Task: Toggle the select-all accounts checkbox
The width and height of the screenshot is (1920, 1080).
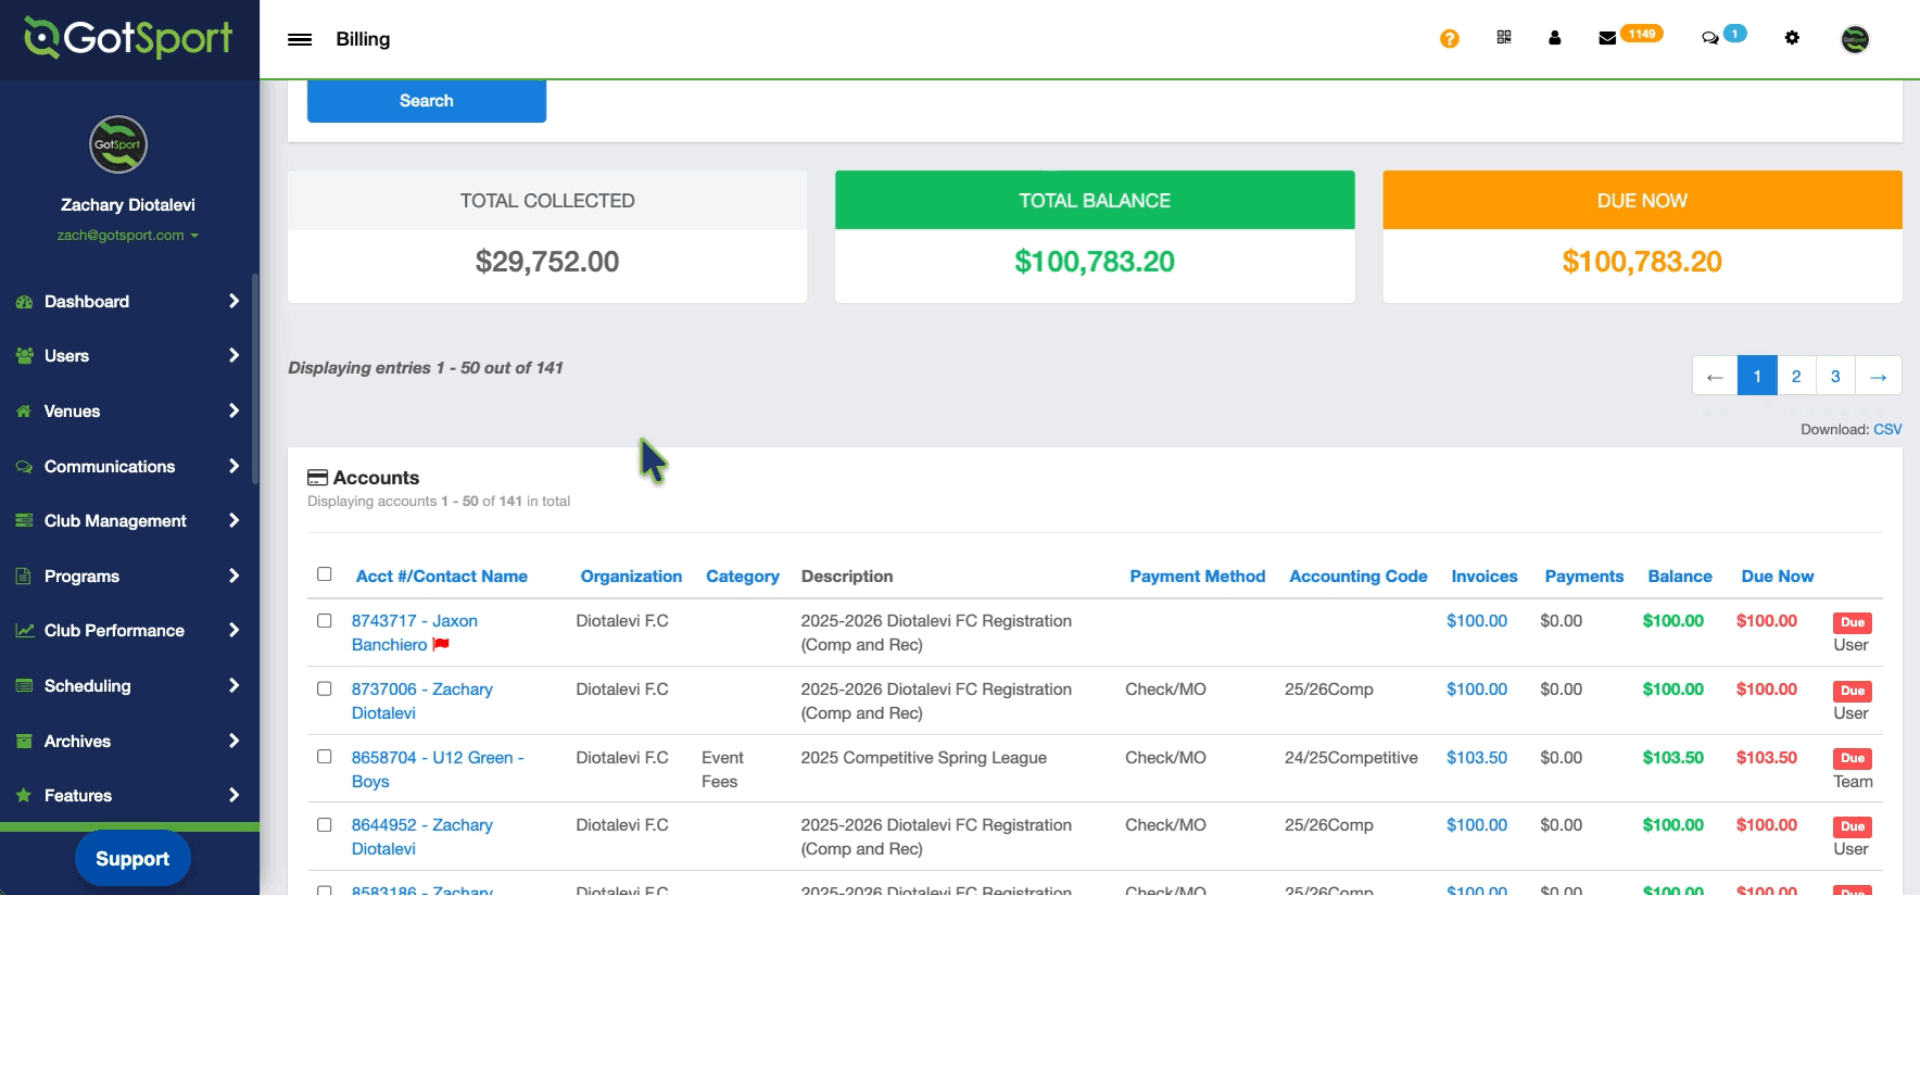Action: pyautogui.click(x=324, y=574)
